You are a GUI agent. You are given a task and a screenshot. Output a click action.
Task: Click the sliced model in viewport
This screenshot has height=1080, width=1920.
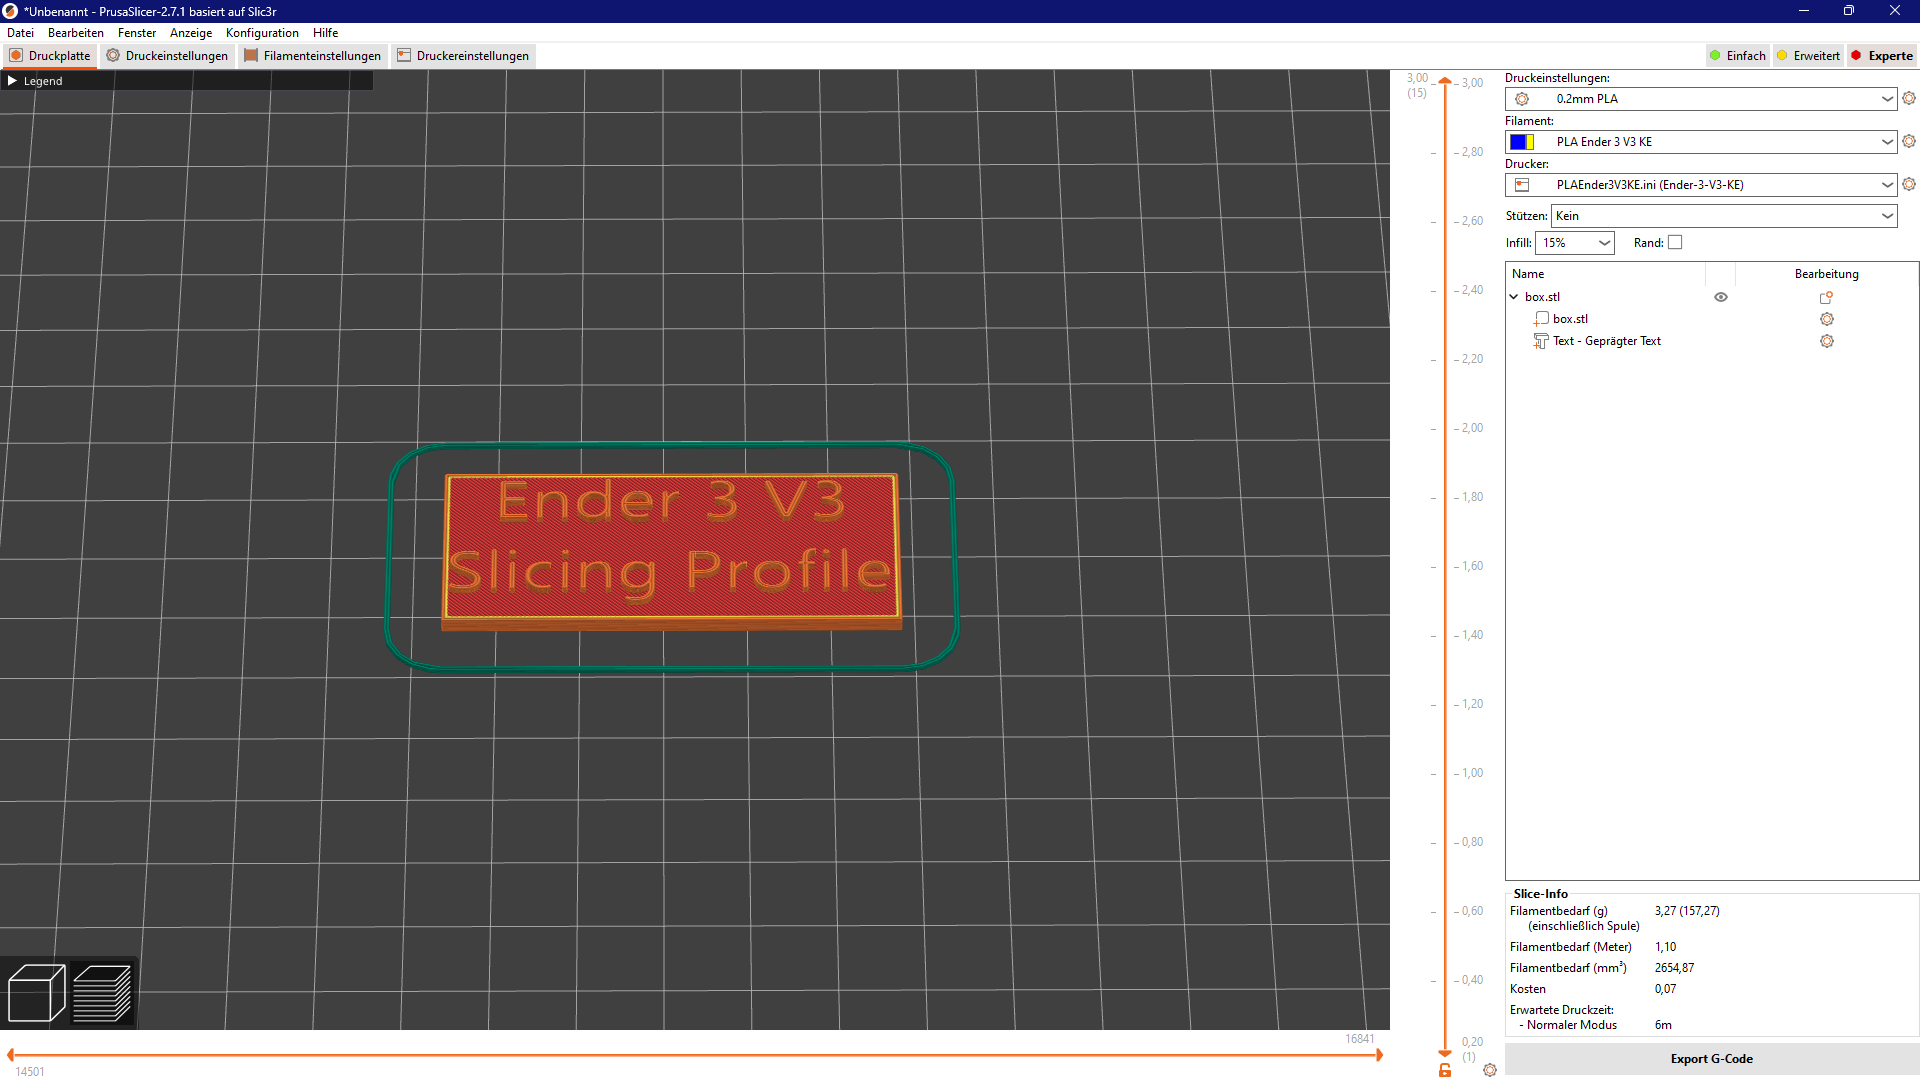point(671,550)
